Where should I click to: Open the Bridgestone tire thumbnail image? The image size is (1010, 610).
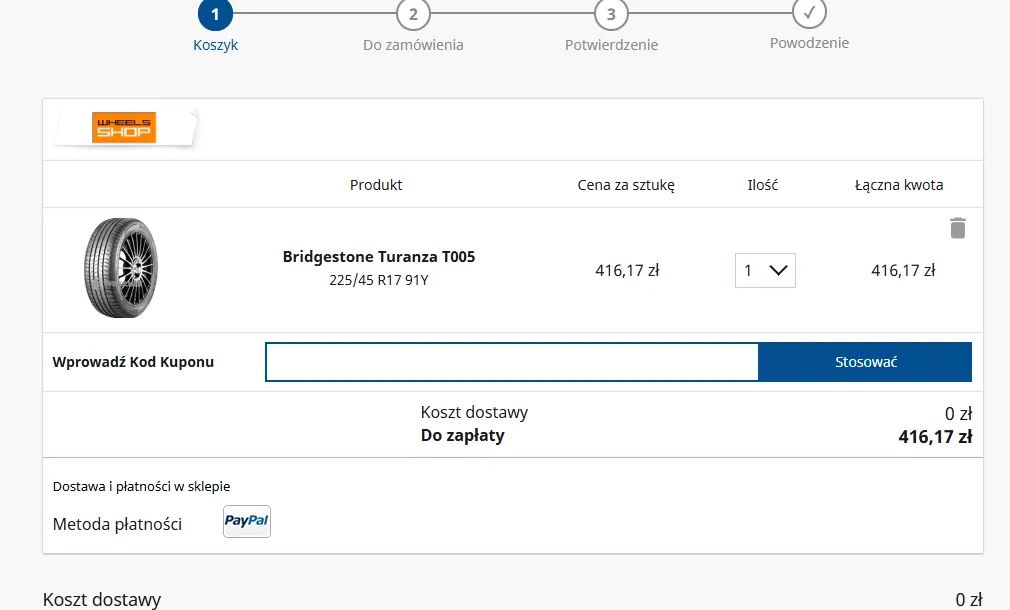point(121,268)
